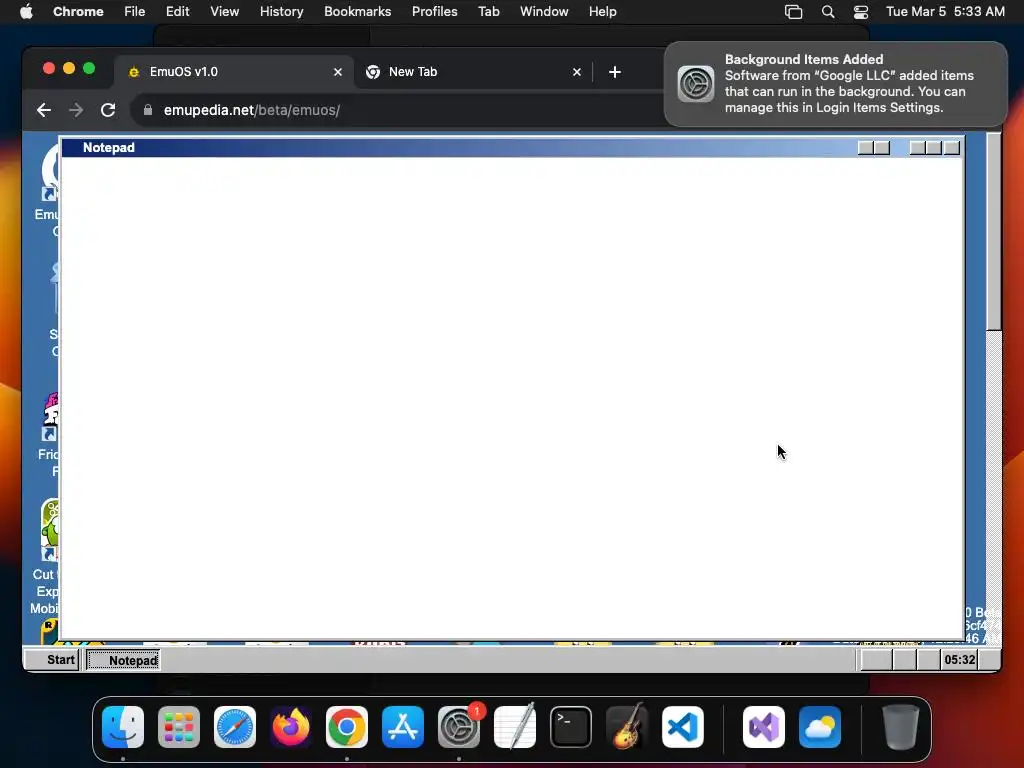Image resolution: width=1024 pixels, height=768 pixels.
Task: Minimize Chrome with the yellow button
Action: pos(69,69)
